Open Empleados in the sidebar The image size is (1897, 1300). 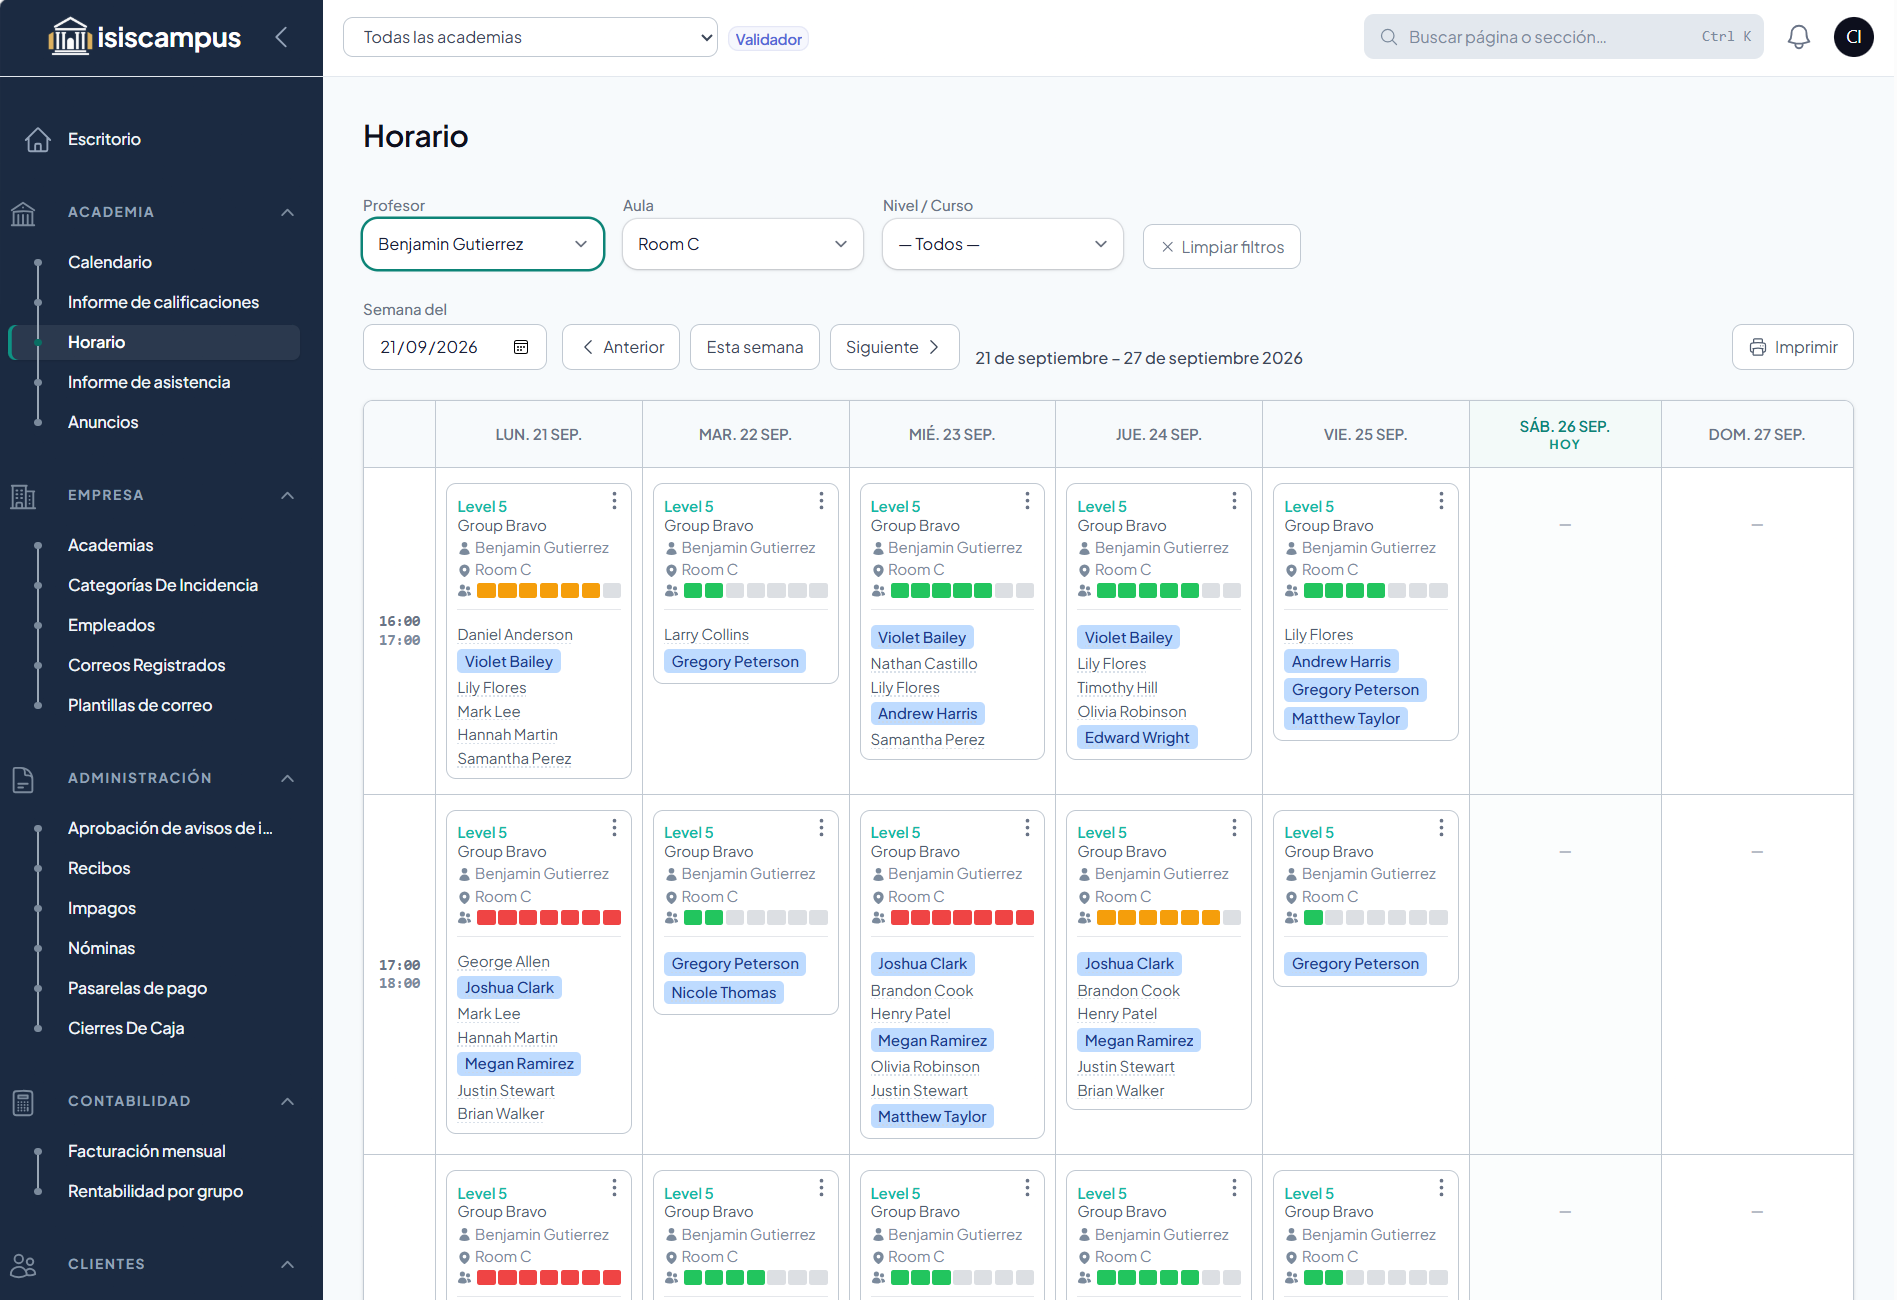point(111,625)
